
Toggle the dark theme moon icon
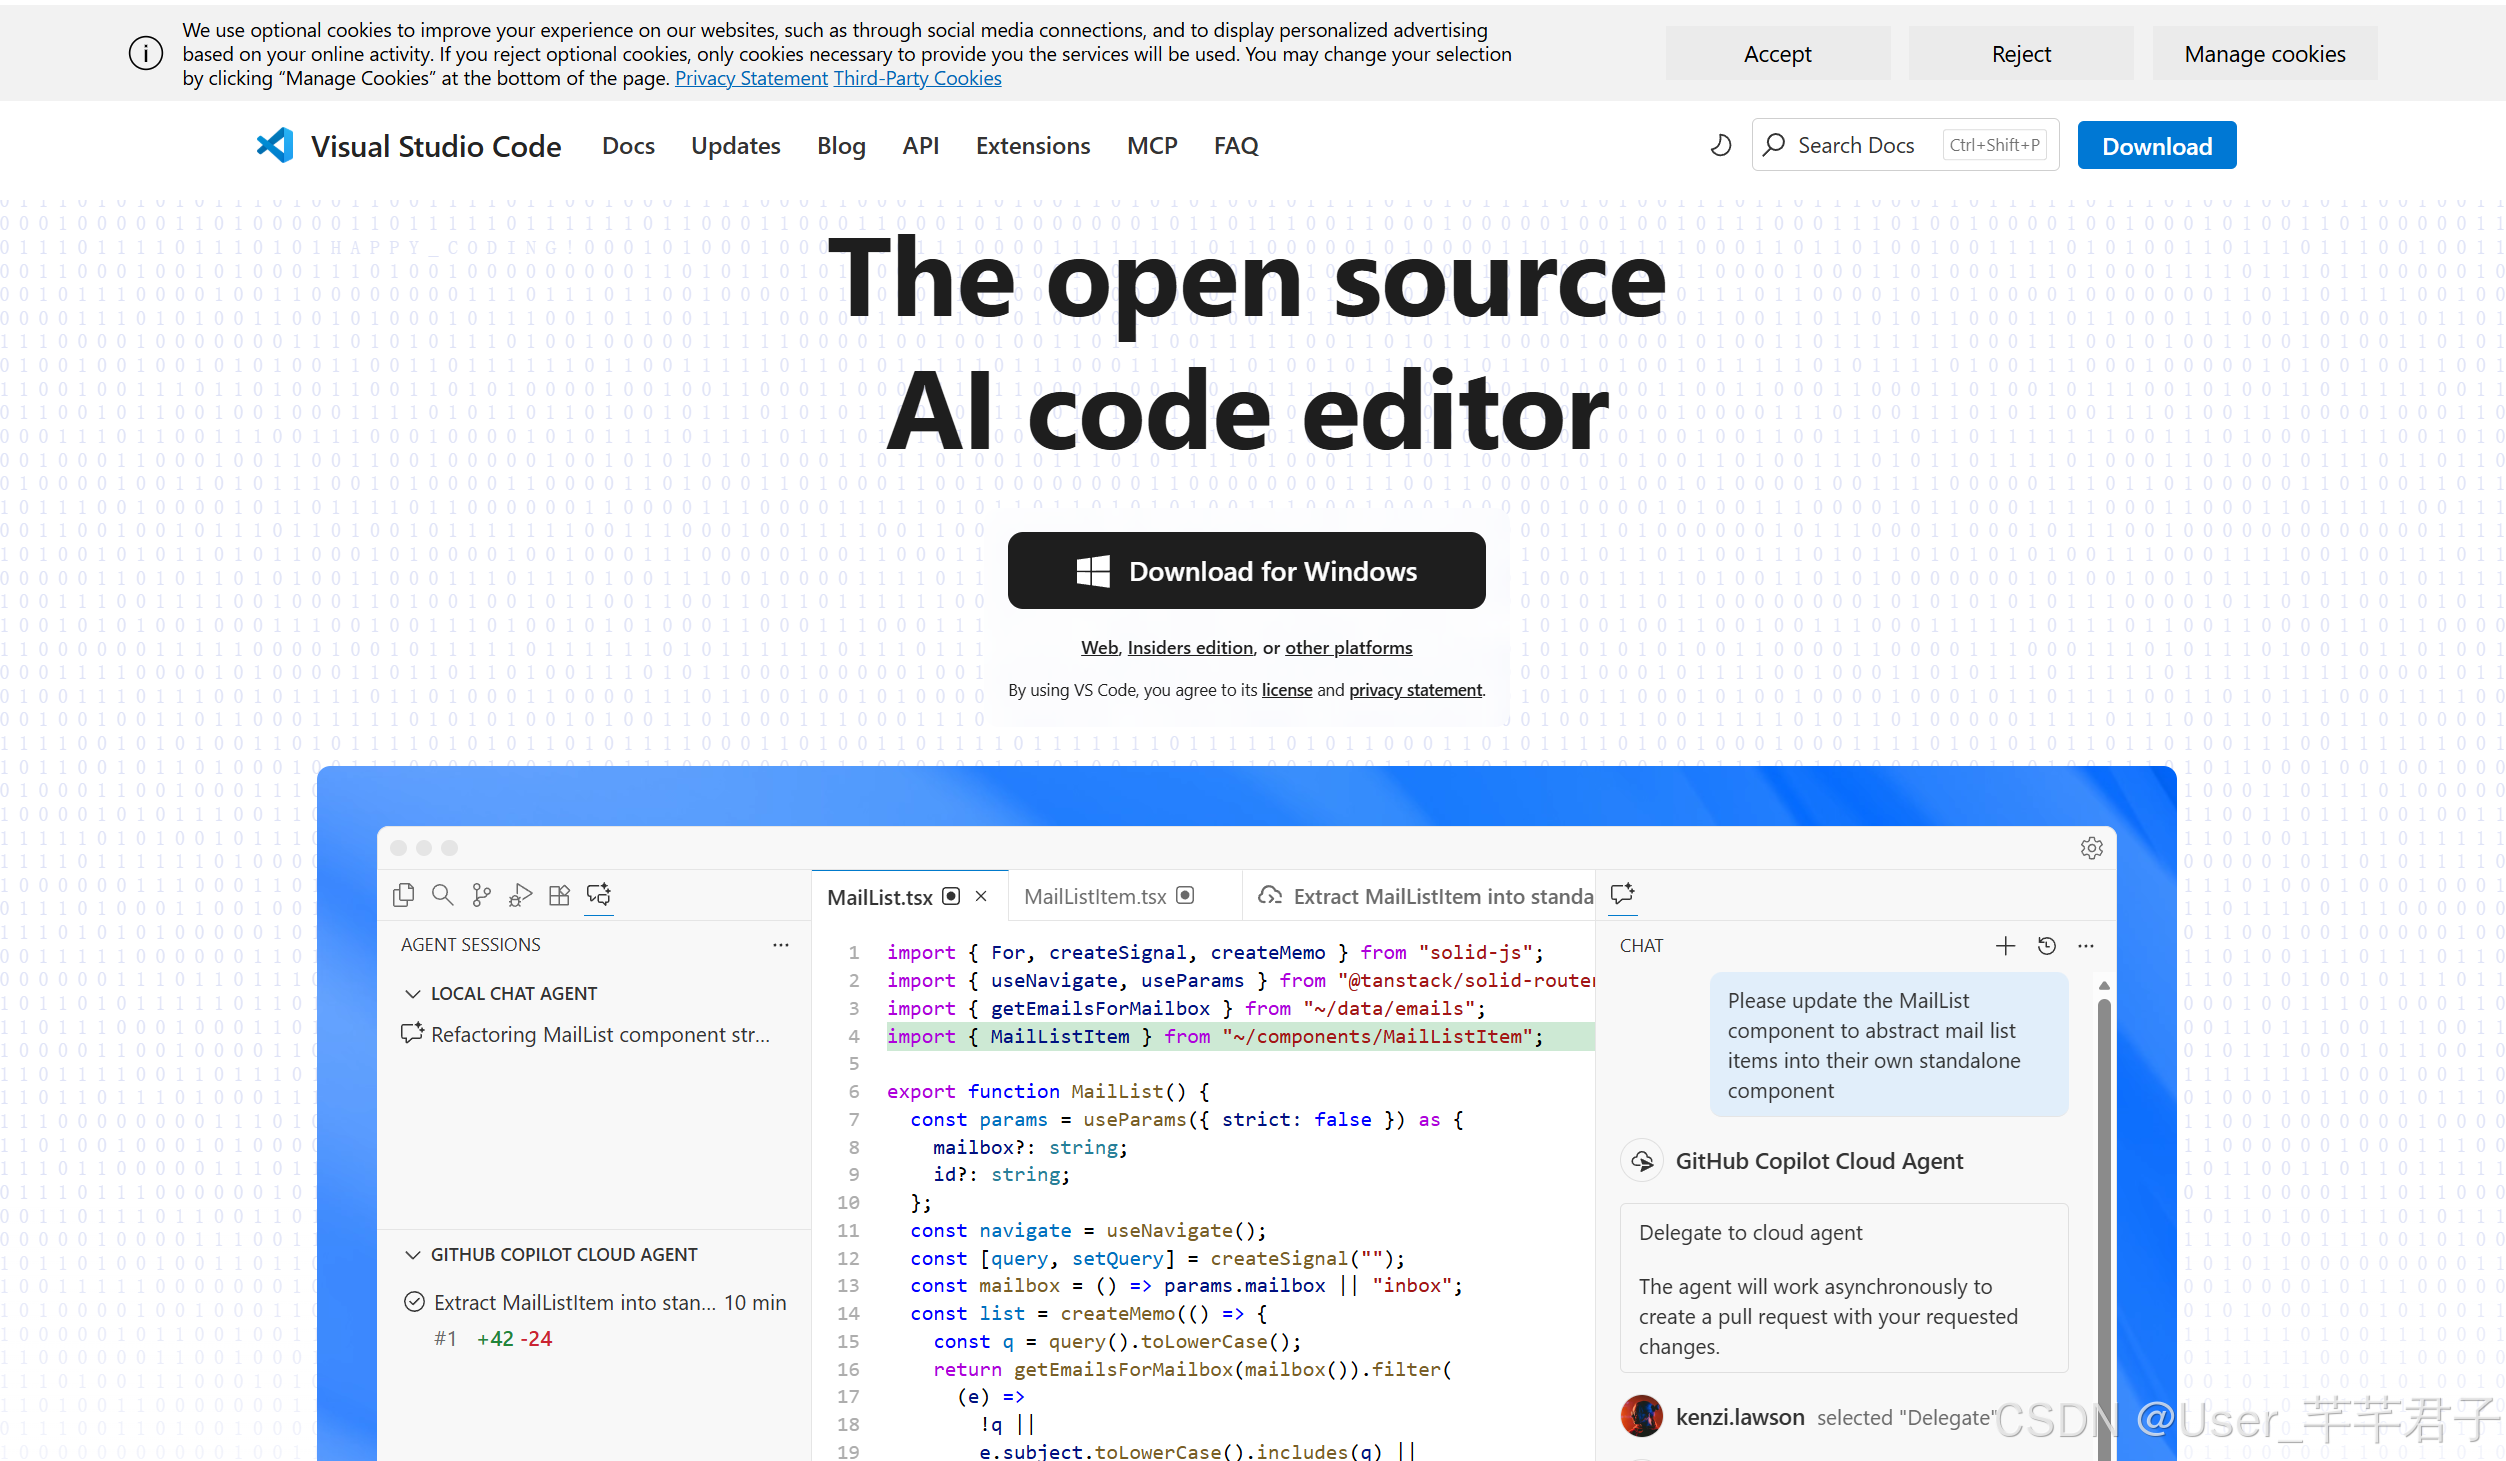(1720, 146)
